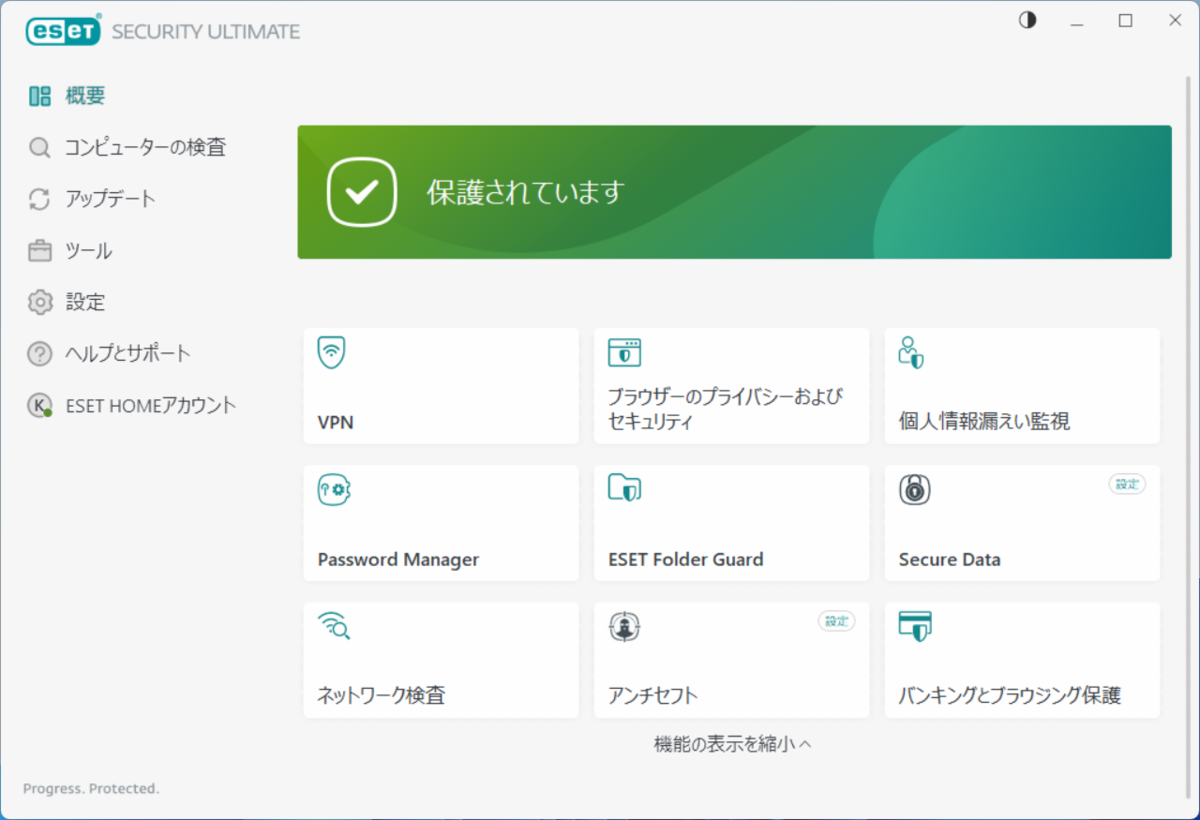
Task: Click the SECURITY ULTIMATE title text
Action: 206,32
